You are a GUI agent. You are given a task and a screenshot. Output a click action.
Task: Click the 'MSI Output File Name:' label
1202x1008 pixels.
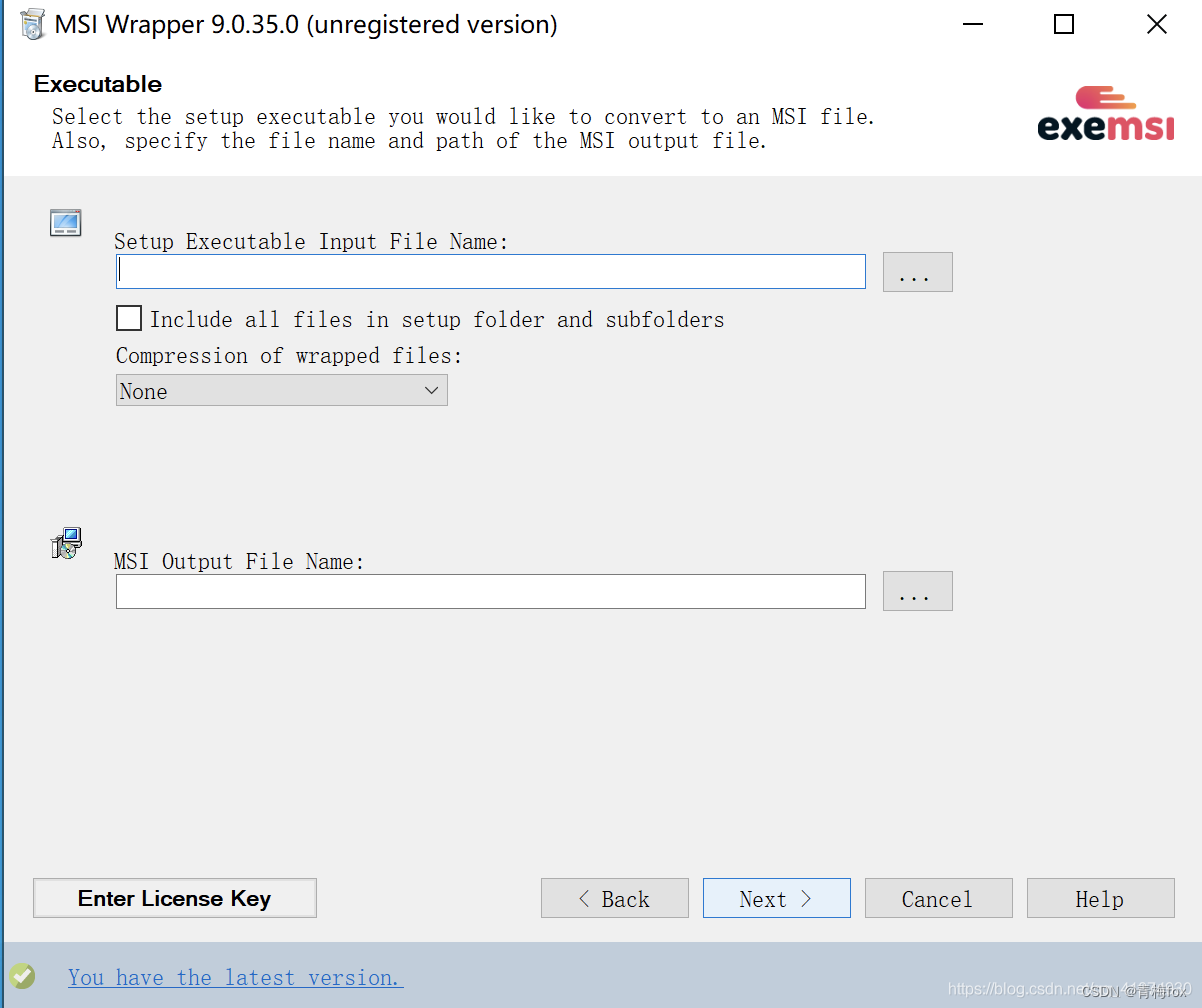(x=239, y=561)
